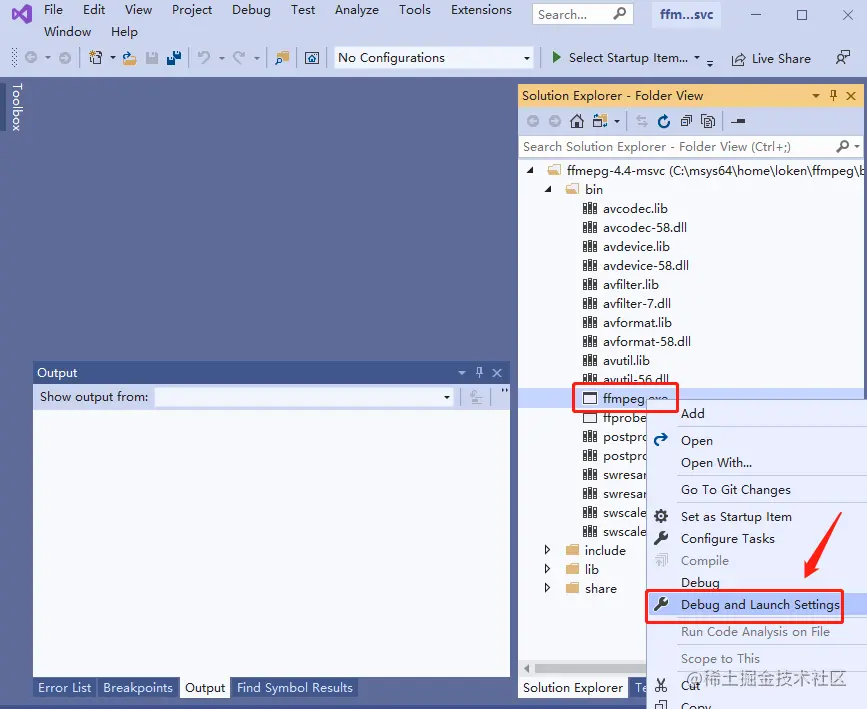Viewport: 867px width, 709px height.
Task: Click the Home icon in Solution Explorer toolbar
Action: (x=578, y=121)
